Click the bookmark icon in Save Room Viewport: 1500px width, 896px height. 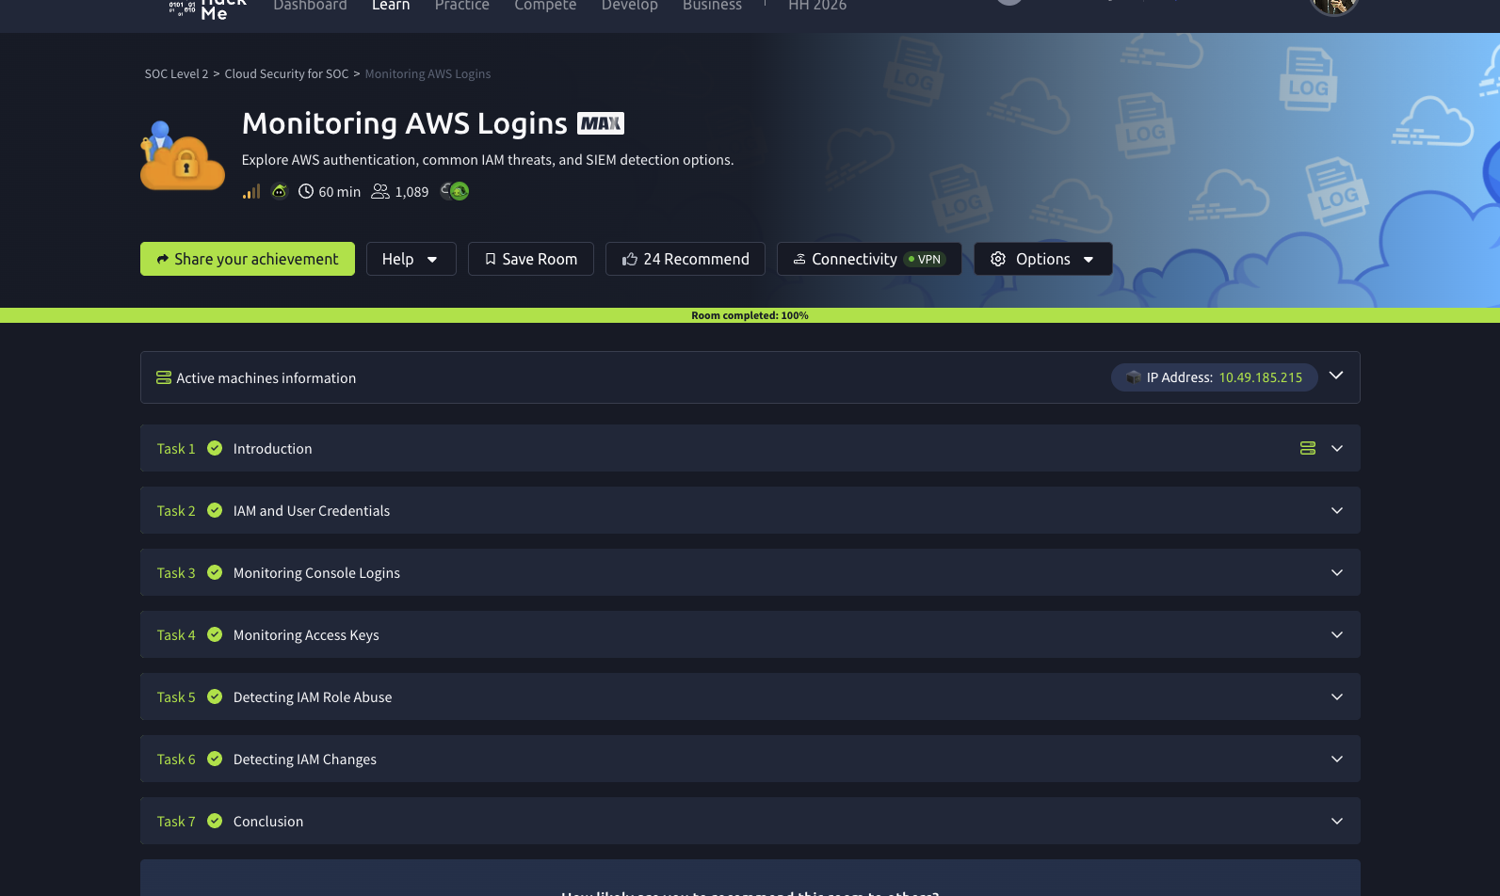point(490,259)
